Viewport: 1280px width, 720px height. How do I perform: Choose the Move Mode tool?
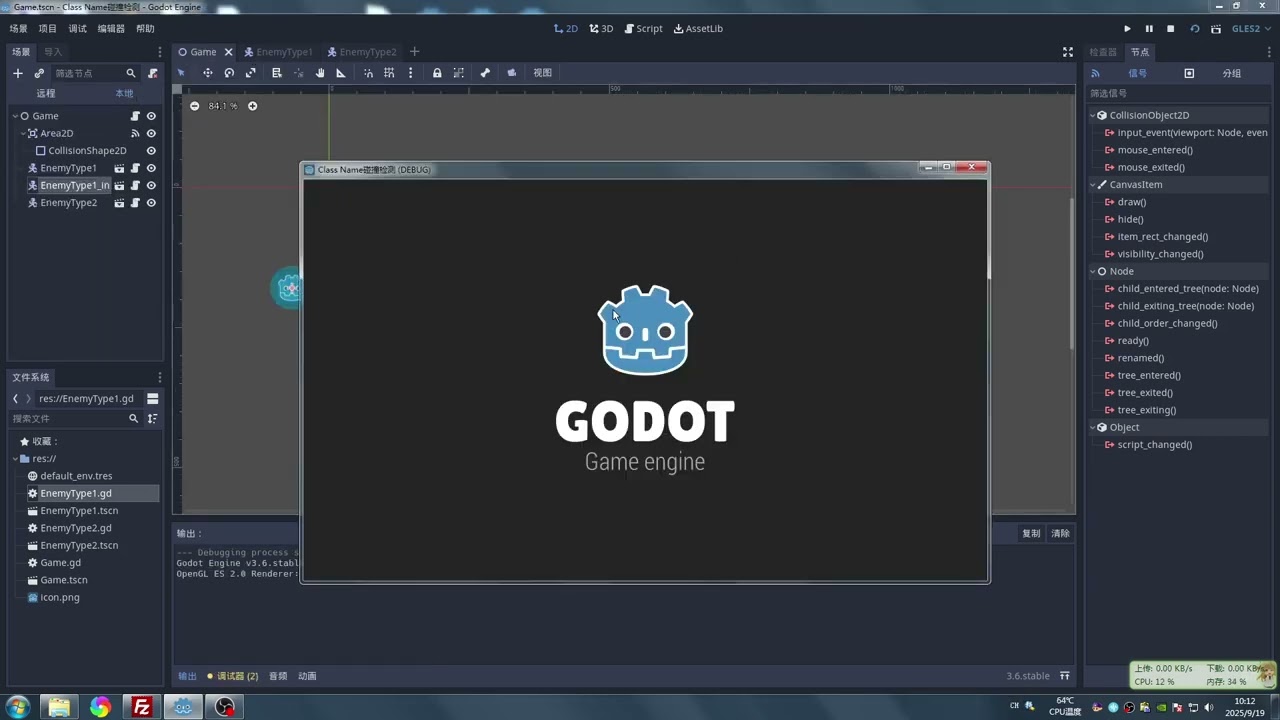tap(208, 73)
